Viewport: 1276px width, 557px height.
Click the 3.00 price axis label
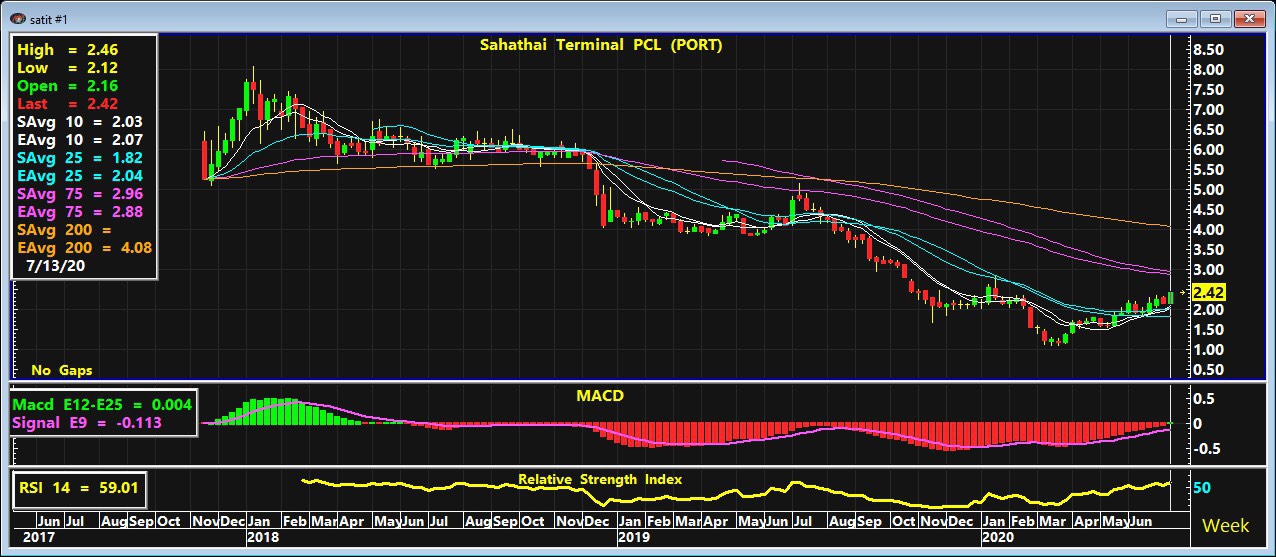click(x=1207, y=270)
